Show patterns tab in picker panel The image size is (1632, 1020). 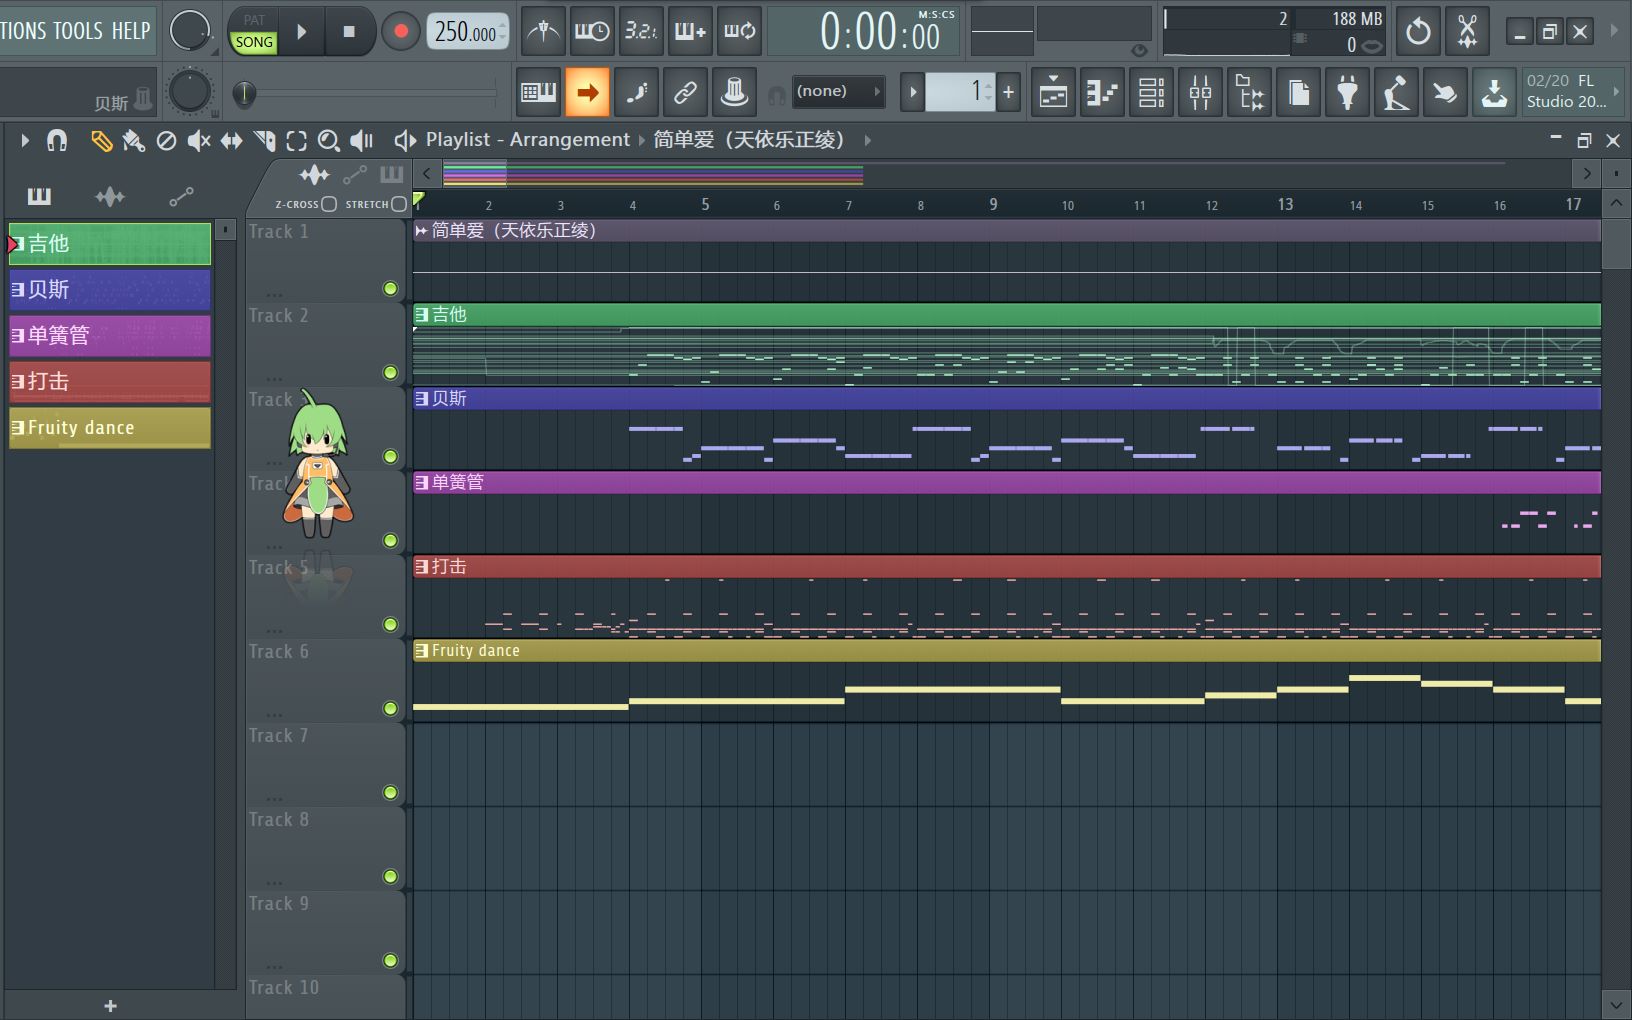pos(39,197)
